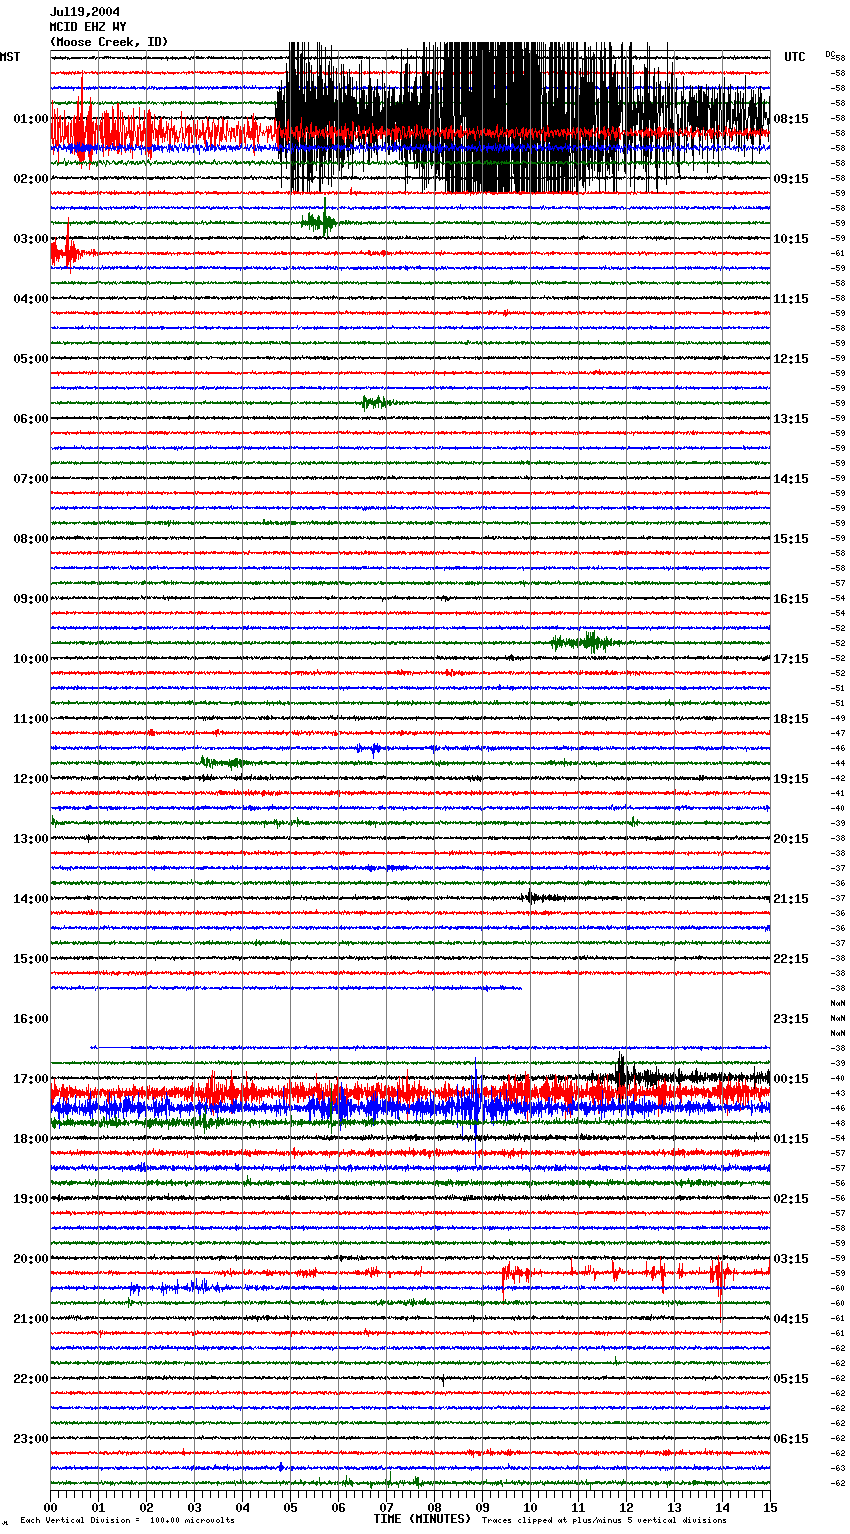850x1534 pixels.
Task: Select the 04:00 MST time label
Action: (31, 298)
